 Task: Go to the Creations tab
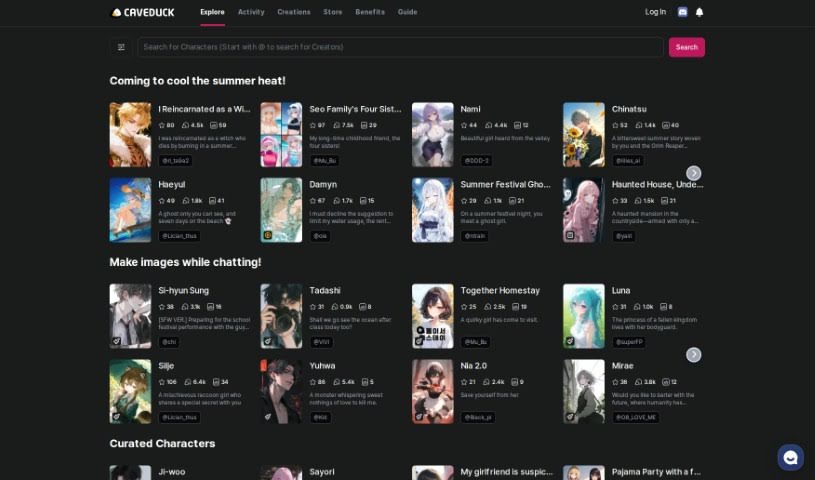tap(294, 12)
